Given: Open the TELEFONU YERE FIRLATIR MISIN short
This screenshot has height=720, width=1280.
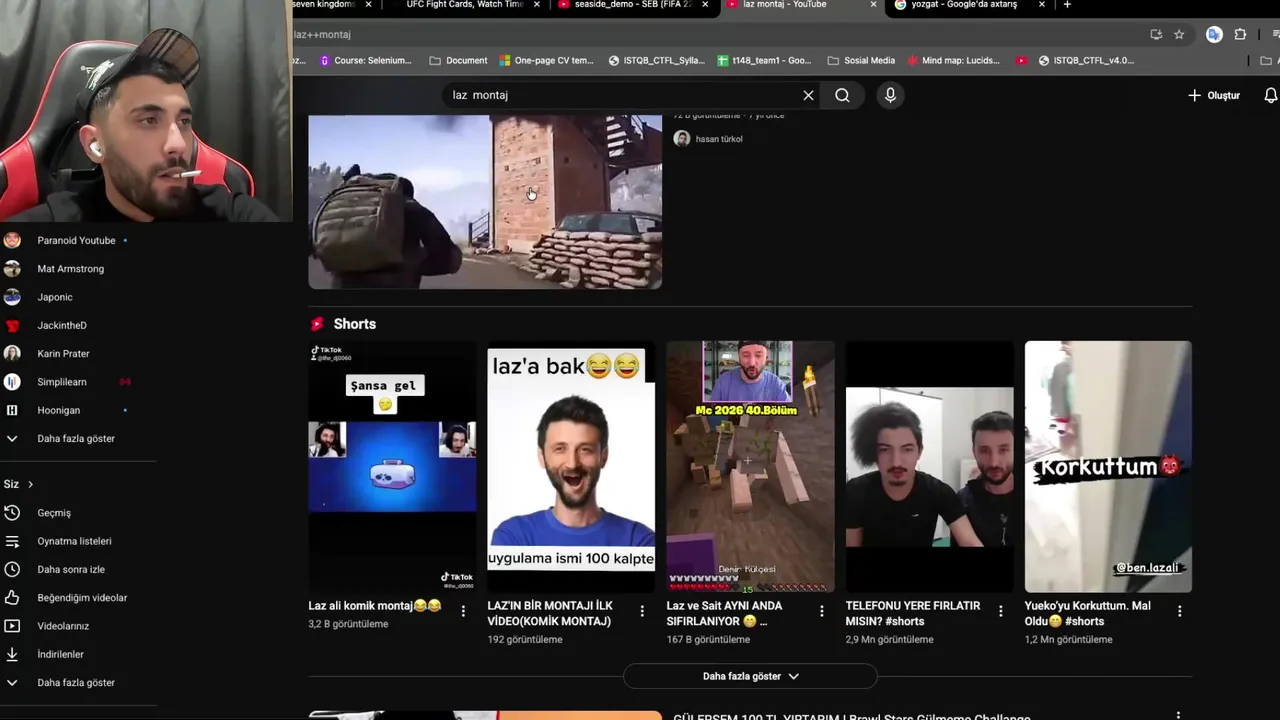Looking at the screenshot, I should click(929, 466).
